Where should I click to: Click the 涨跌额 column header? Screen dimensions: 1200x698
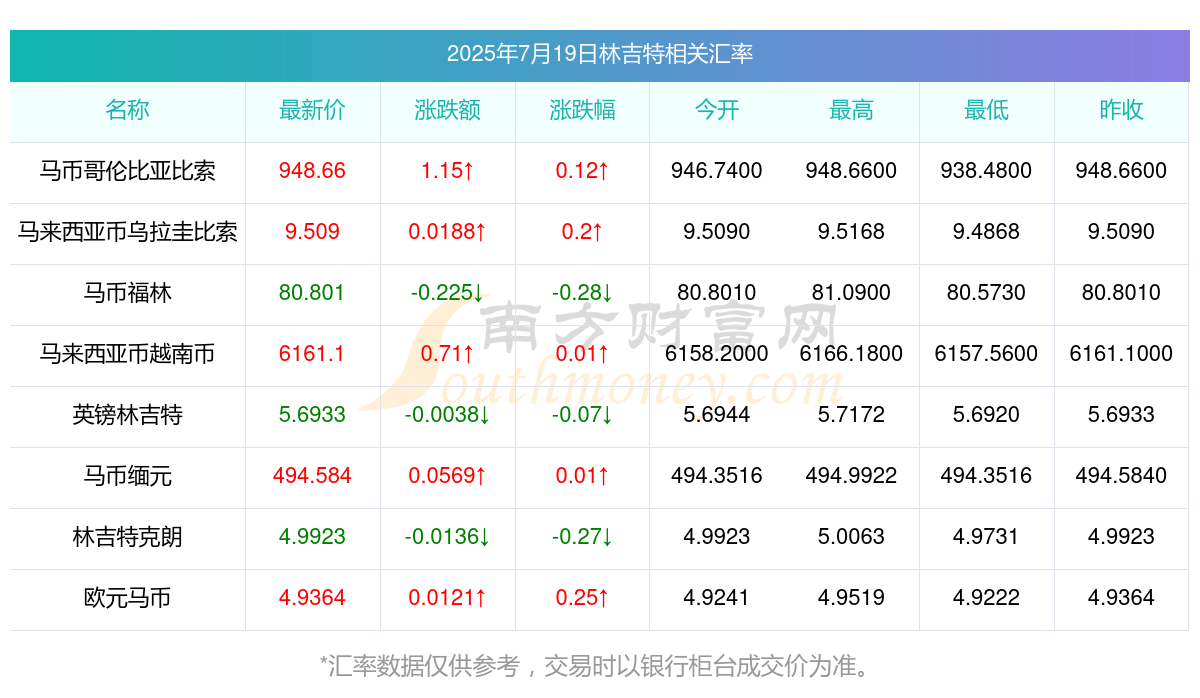point(447,110)
